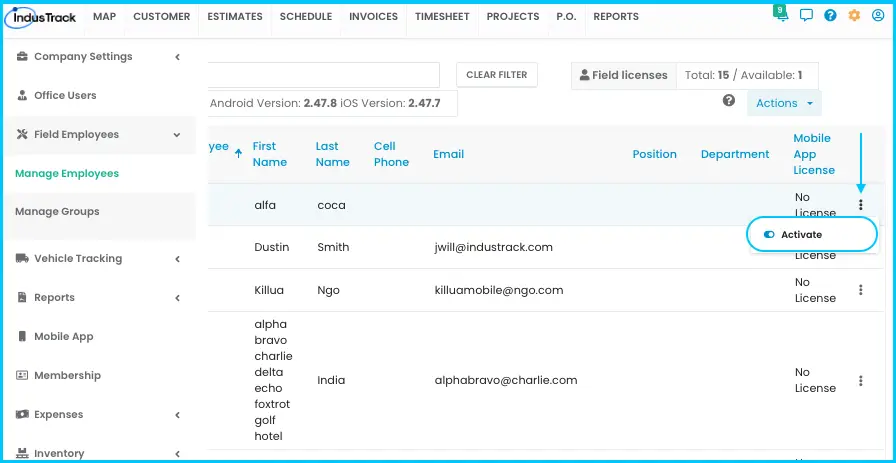Click the last name coca
Image resolution: width=896 pixels, height=463 pixels.
click(331, 205)
